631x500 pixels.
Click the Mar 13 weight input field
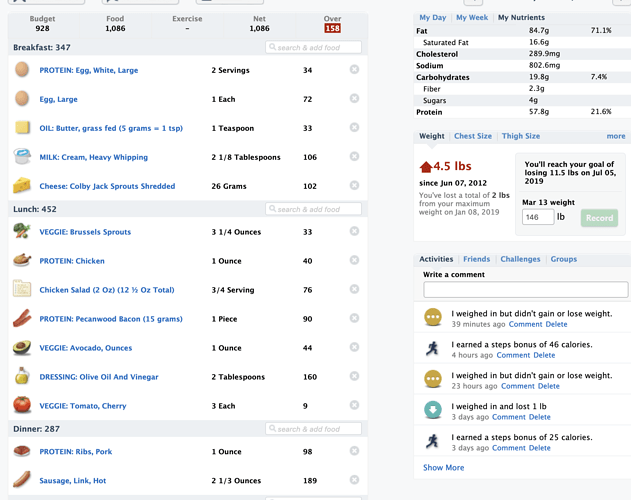538,217
